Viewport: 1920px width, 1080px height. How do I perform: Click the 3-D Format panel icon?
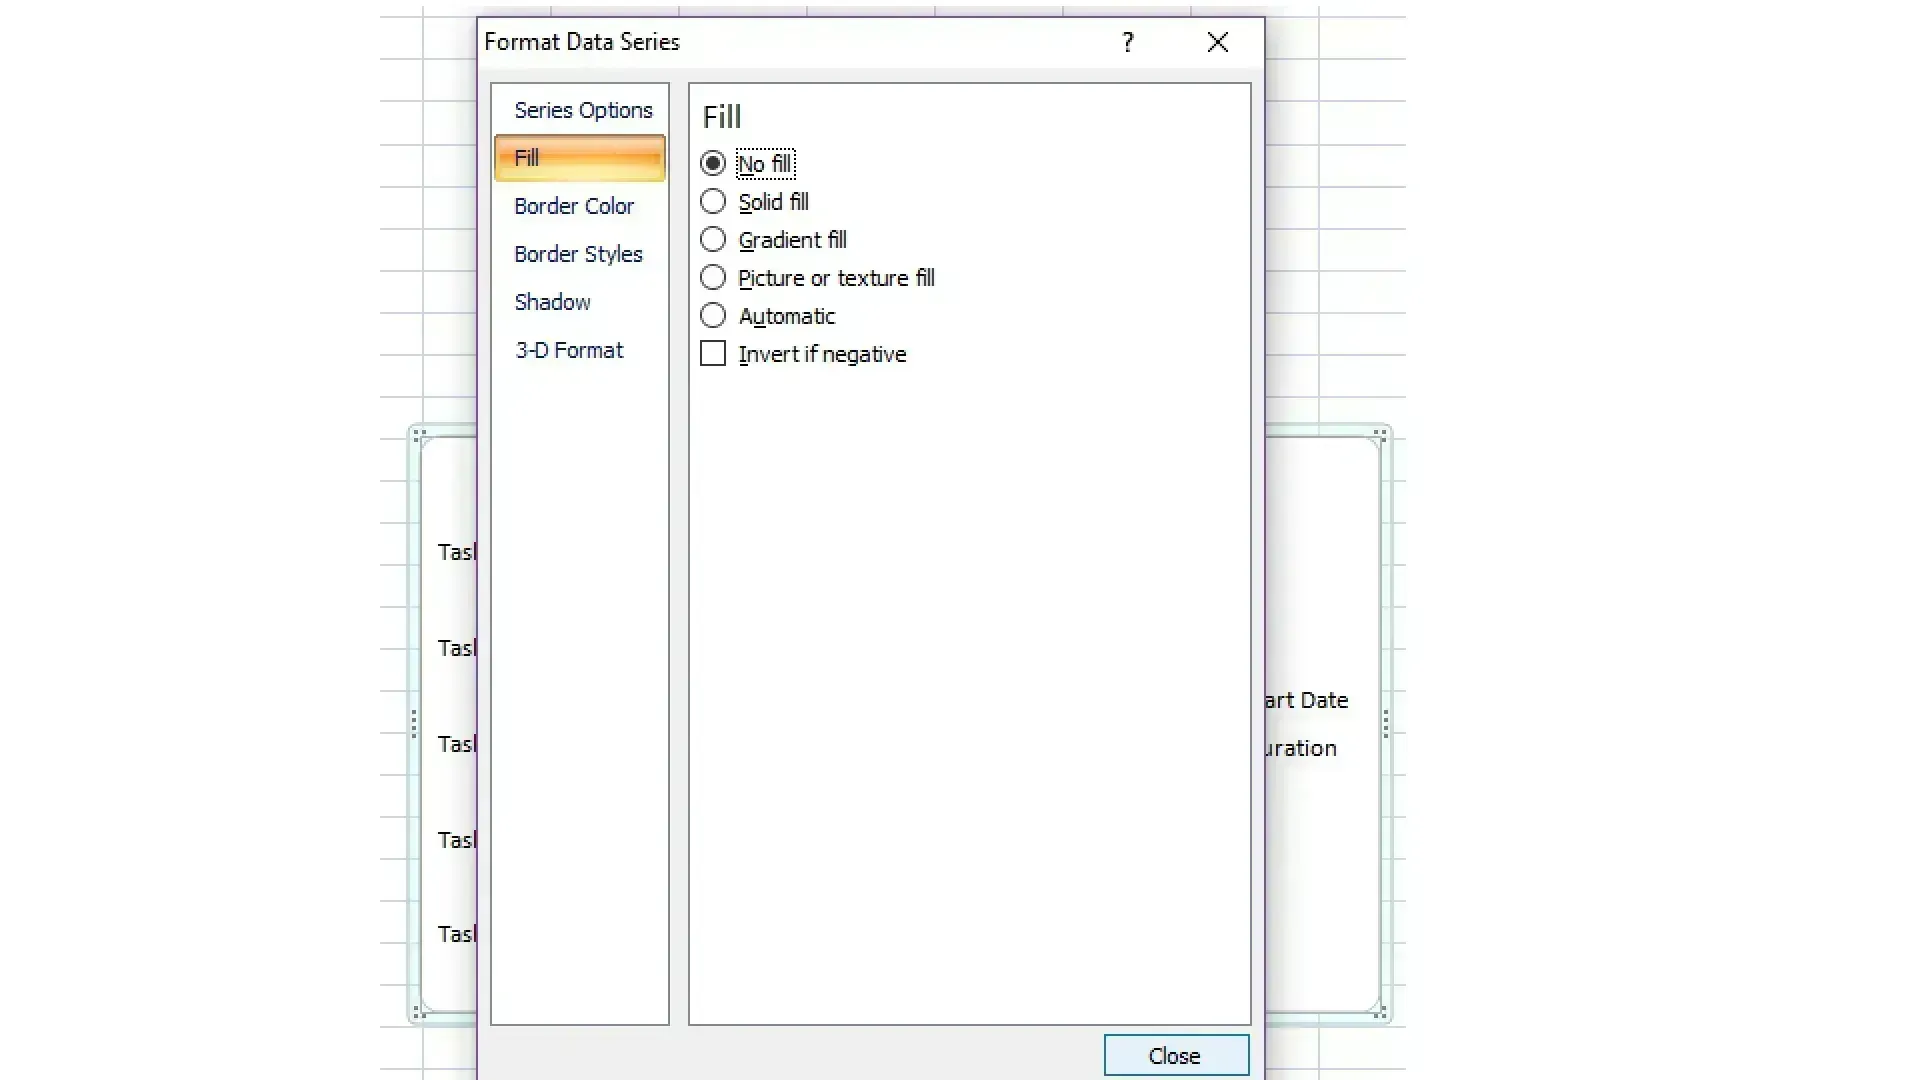click(568, 349)
